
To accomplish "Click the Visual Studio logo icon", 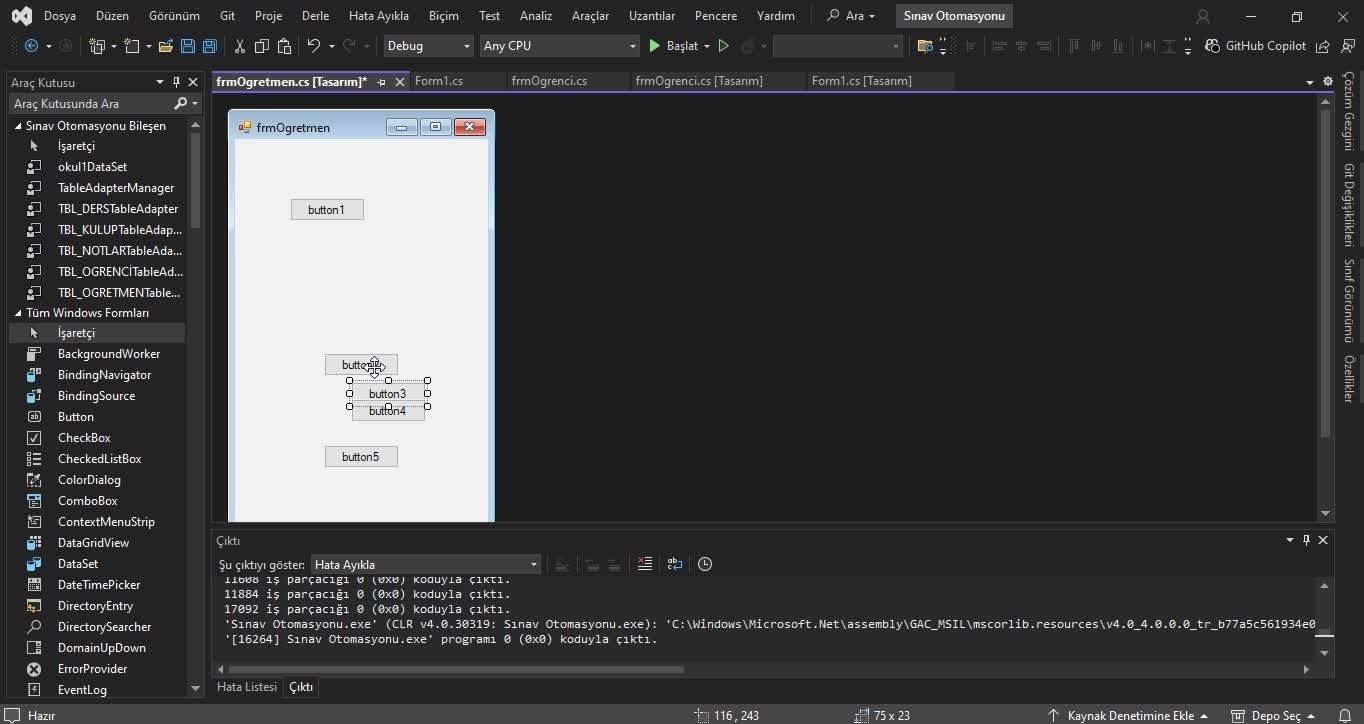I will [x=21, y=16].
